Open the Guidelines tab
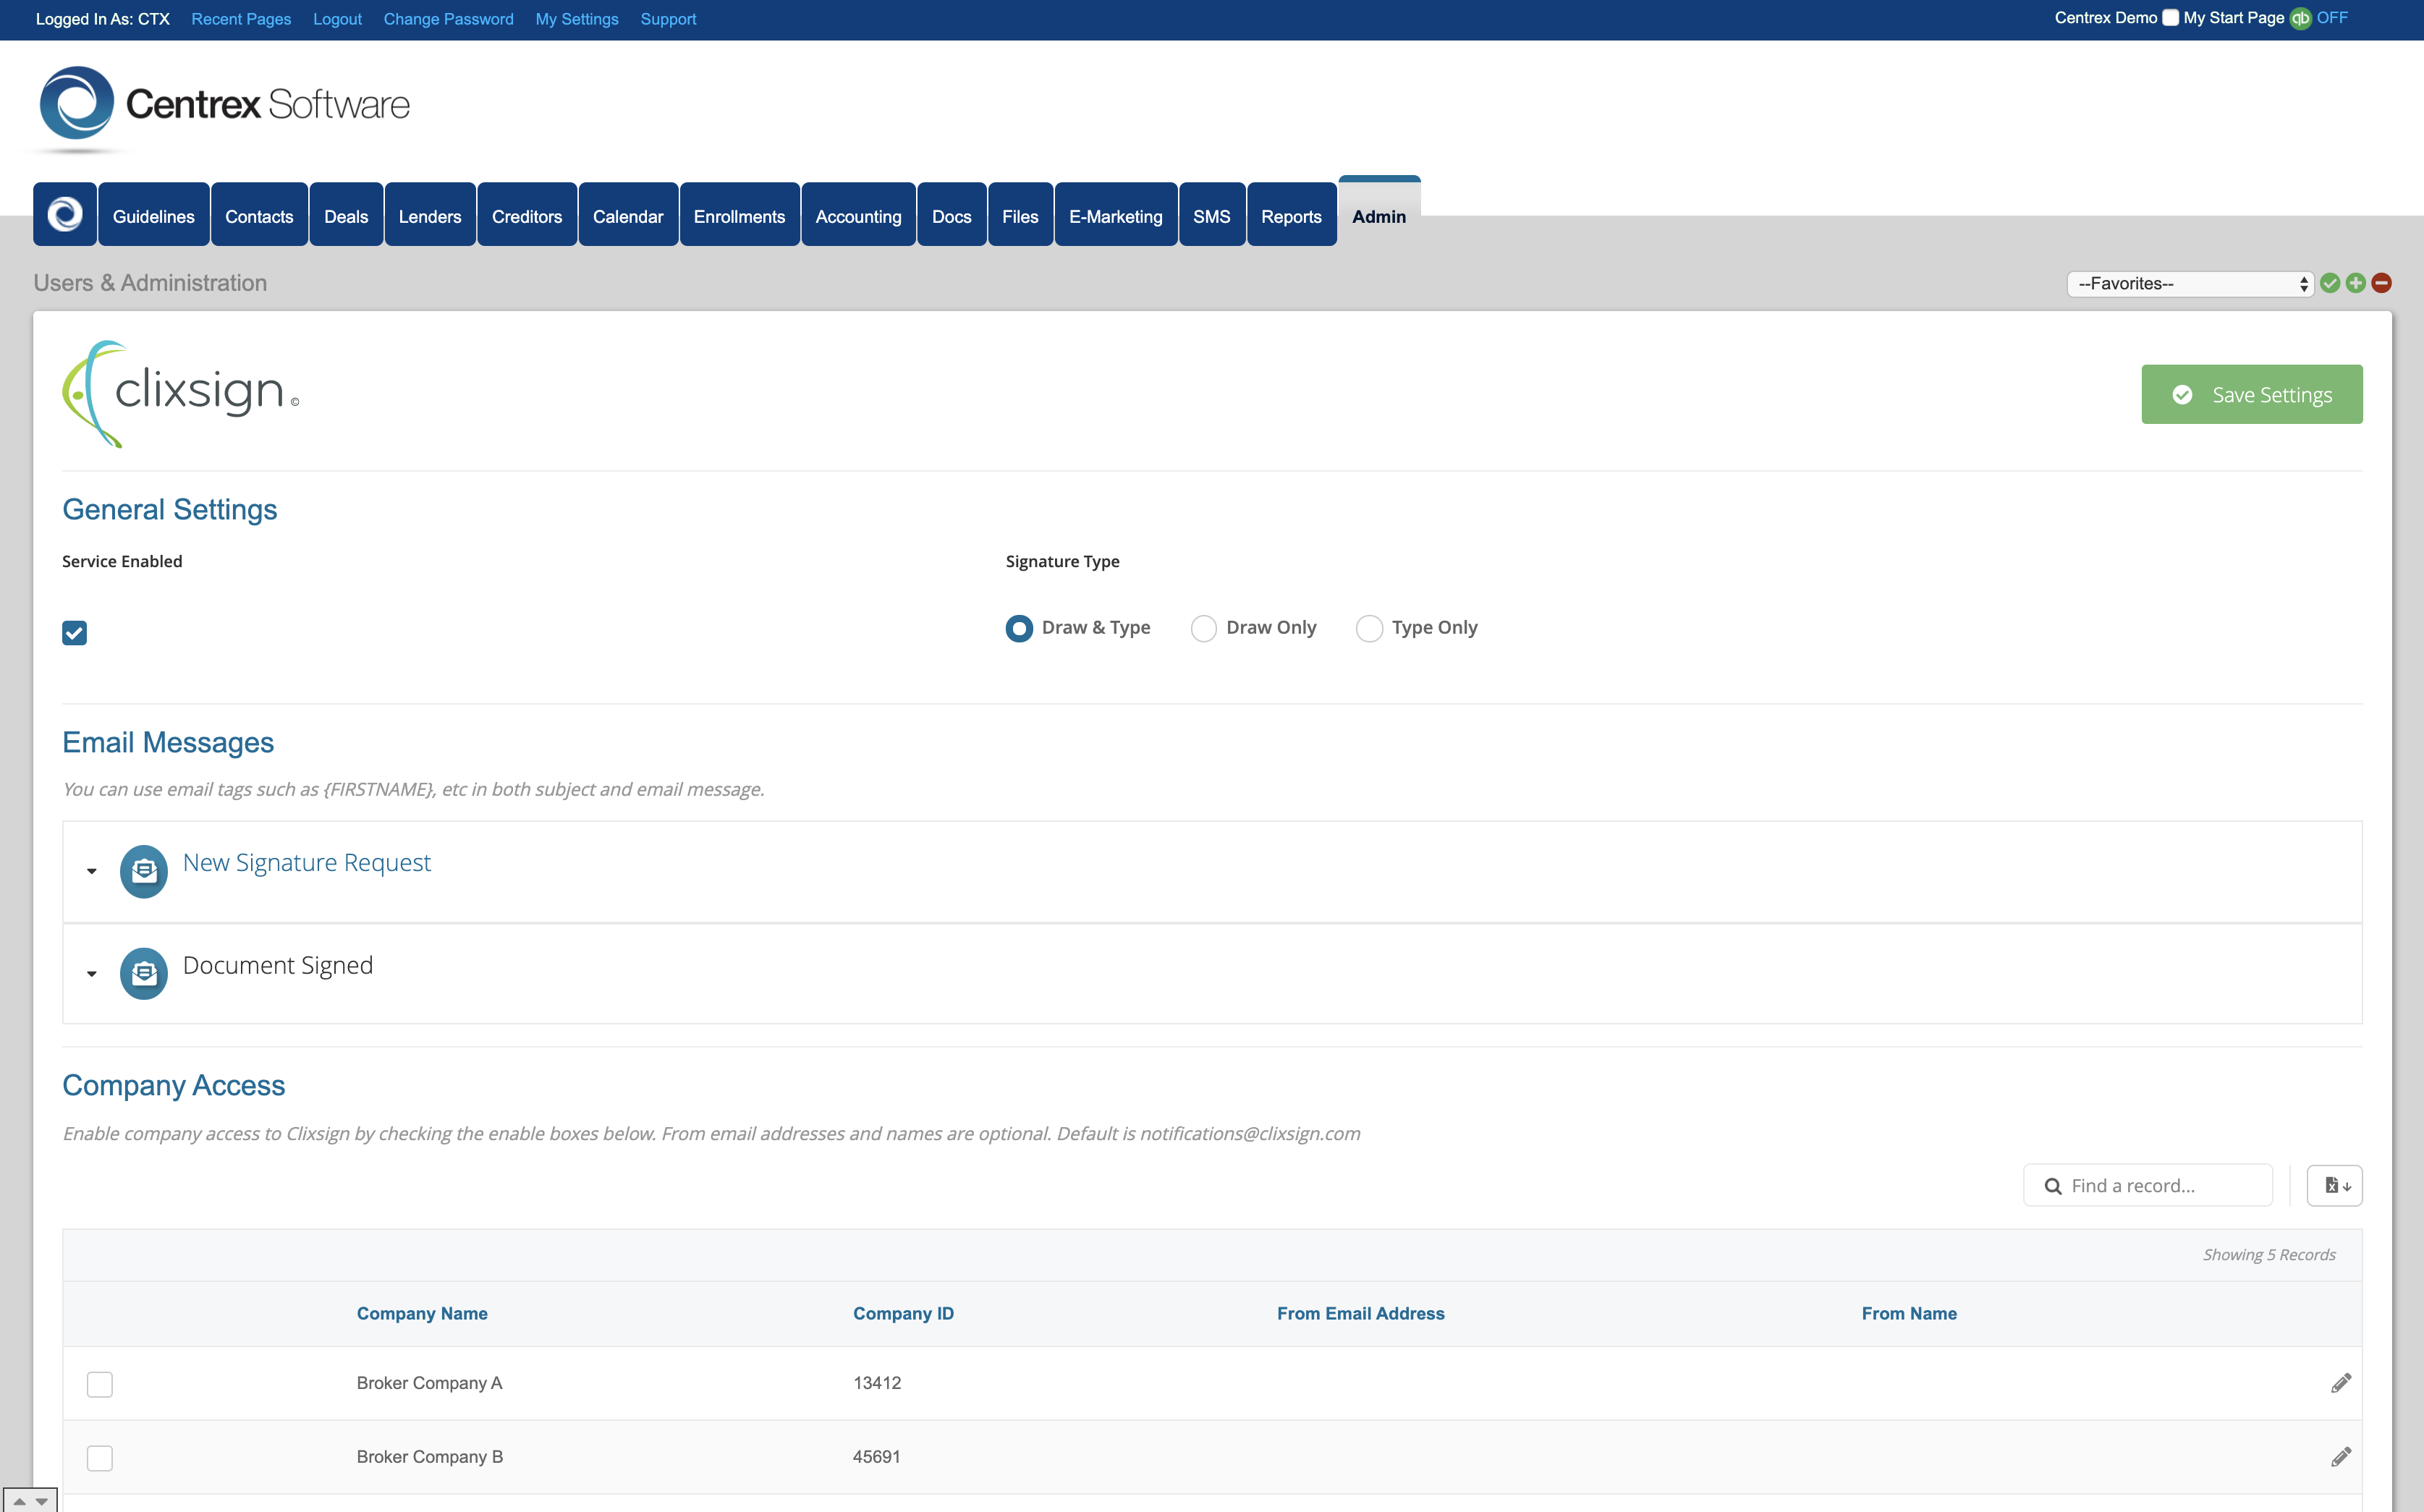The height and width of the screenshot is (1512, 2424). tap(154, 214)
